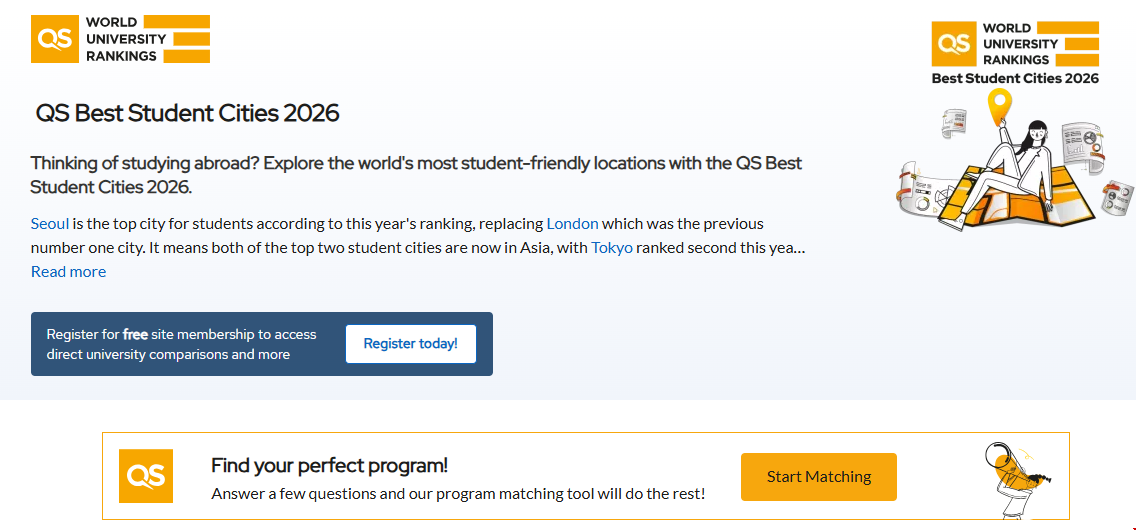The height and width of the screenshot is (530, 1136).
Task: Expand the description with Read more
Action: 68,271
